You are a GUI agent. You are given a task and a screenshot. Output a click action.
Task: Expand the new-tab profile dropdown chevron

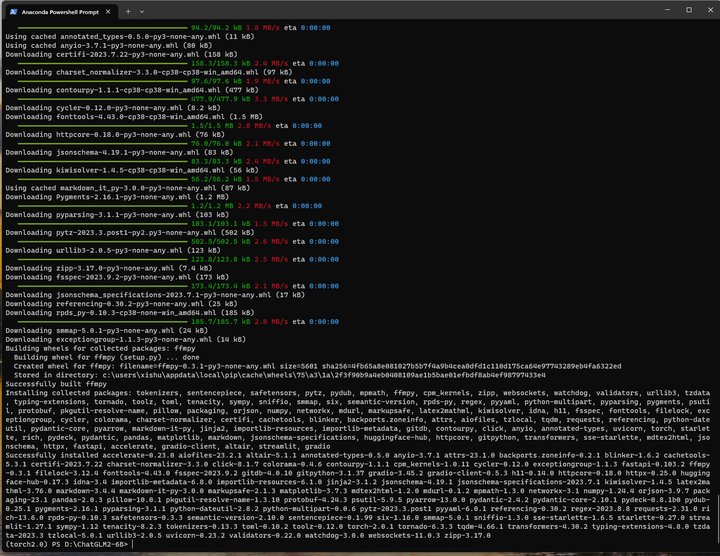[x=142, y=11]
